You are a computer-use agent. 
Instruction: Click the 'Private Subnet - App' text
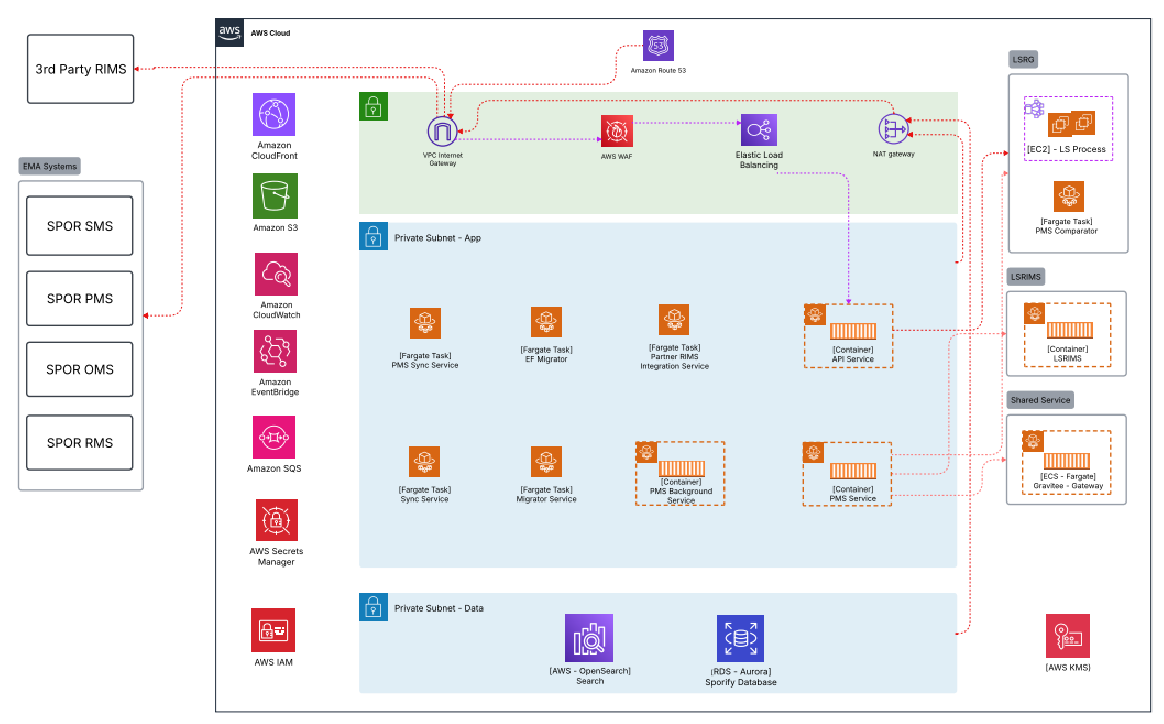pos(437,238)
